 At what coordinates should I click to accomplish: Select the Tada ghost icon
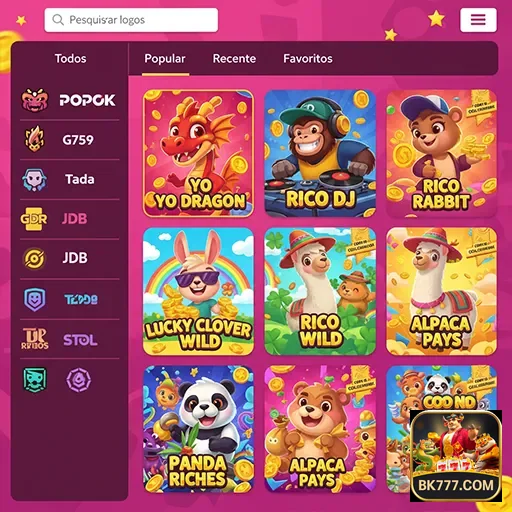pyautogui.click(x=34, y=179)
